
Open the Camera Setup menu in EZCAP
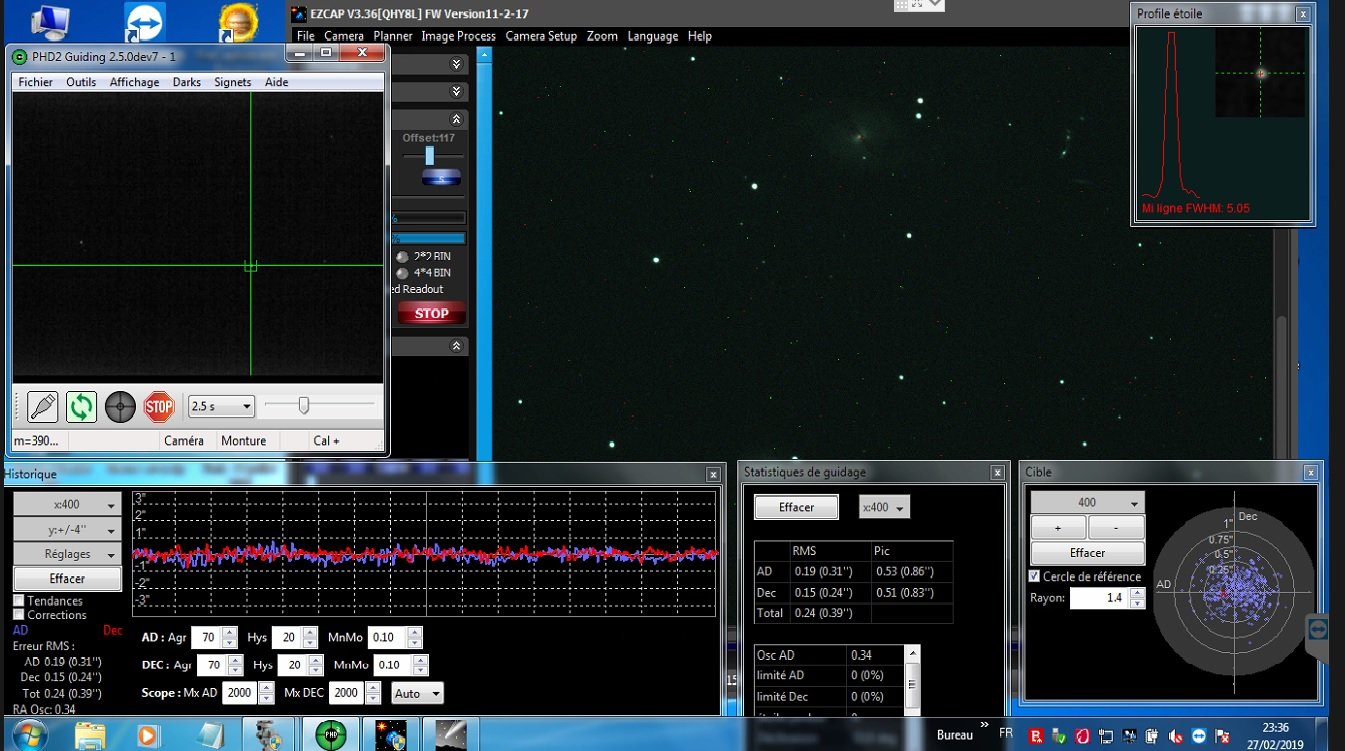pos(541,36)
